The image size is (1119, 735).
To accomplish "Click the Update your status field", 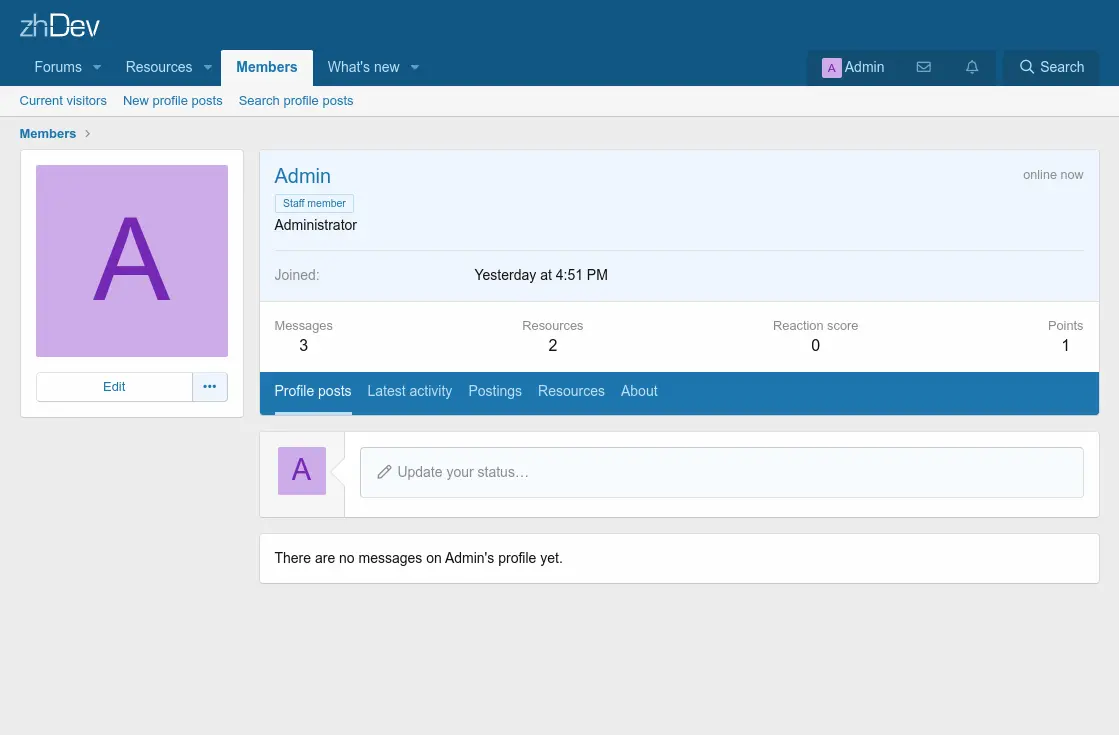I will tap(721, 472).
